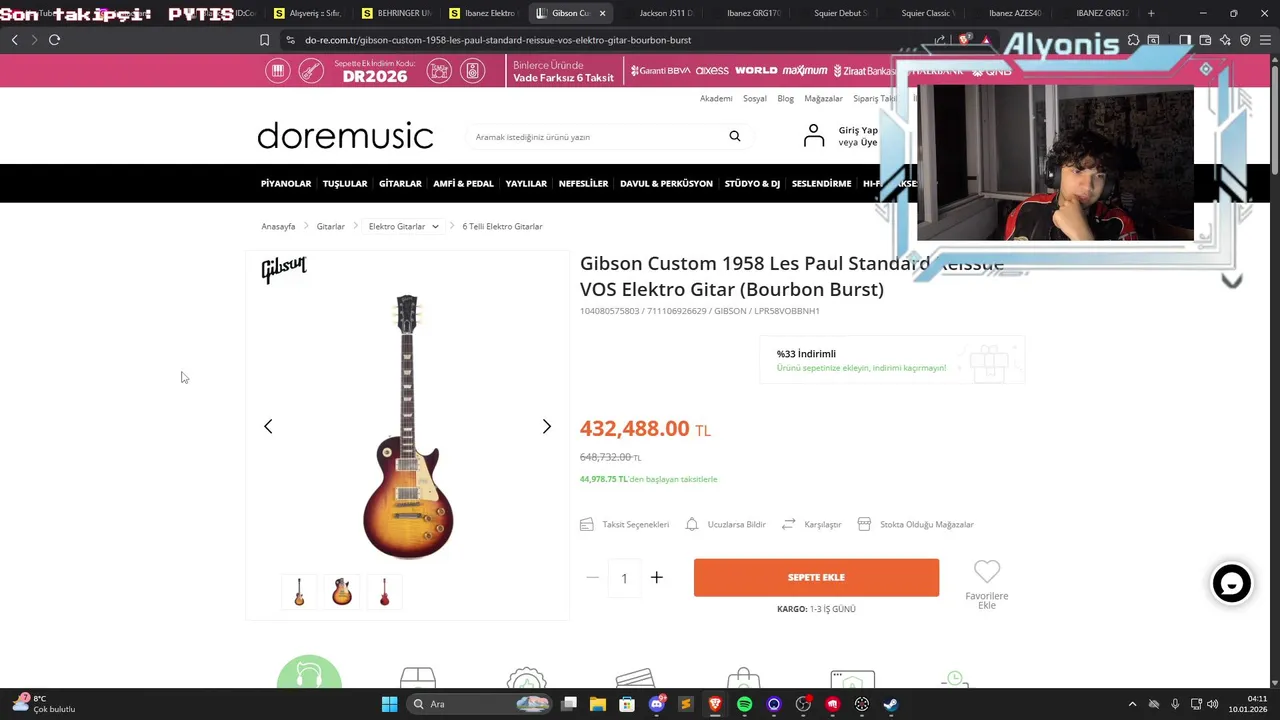Click the search magnifier icon
Screen dimensions: 1280x720
[x=735, y=136]
